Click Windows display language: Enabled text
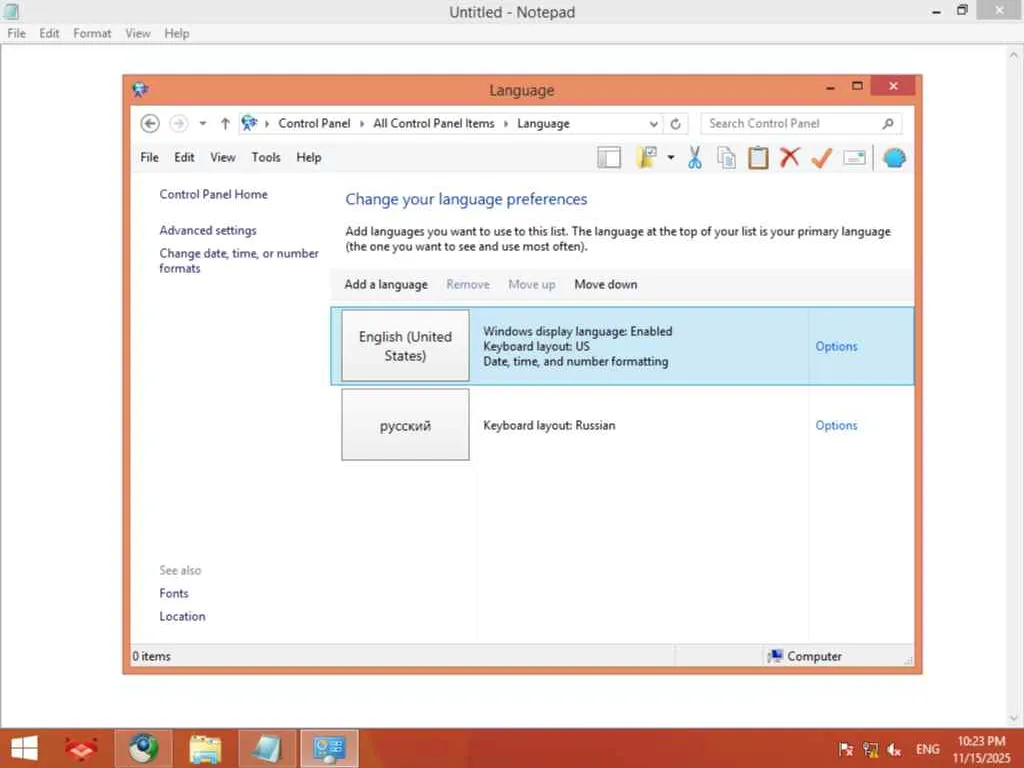Image resolution: width=1024 pixels, height=768 pixels. [577, 331]
